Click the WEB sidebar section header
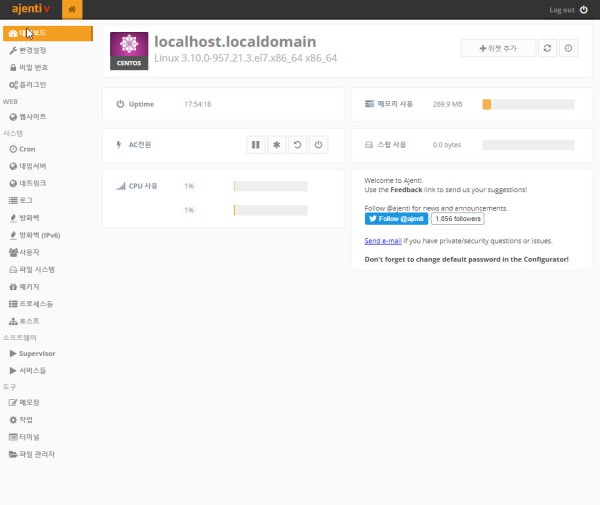Image resolution: width=600 pixels, height=505 pixels. [x=10, y=102]
